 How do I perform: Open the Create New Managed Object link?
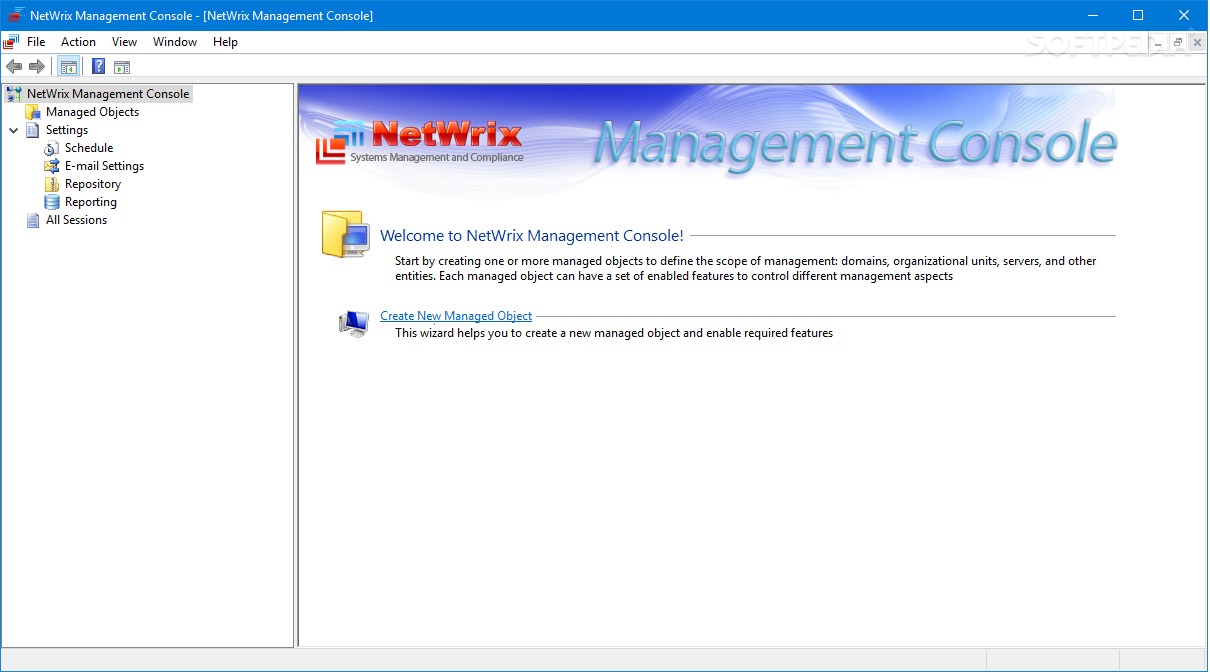click(x=456, y=316)
